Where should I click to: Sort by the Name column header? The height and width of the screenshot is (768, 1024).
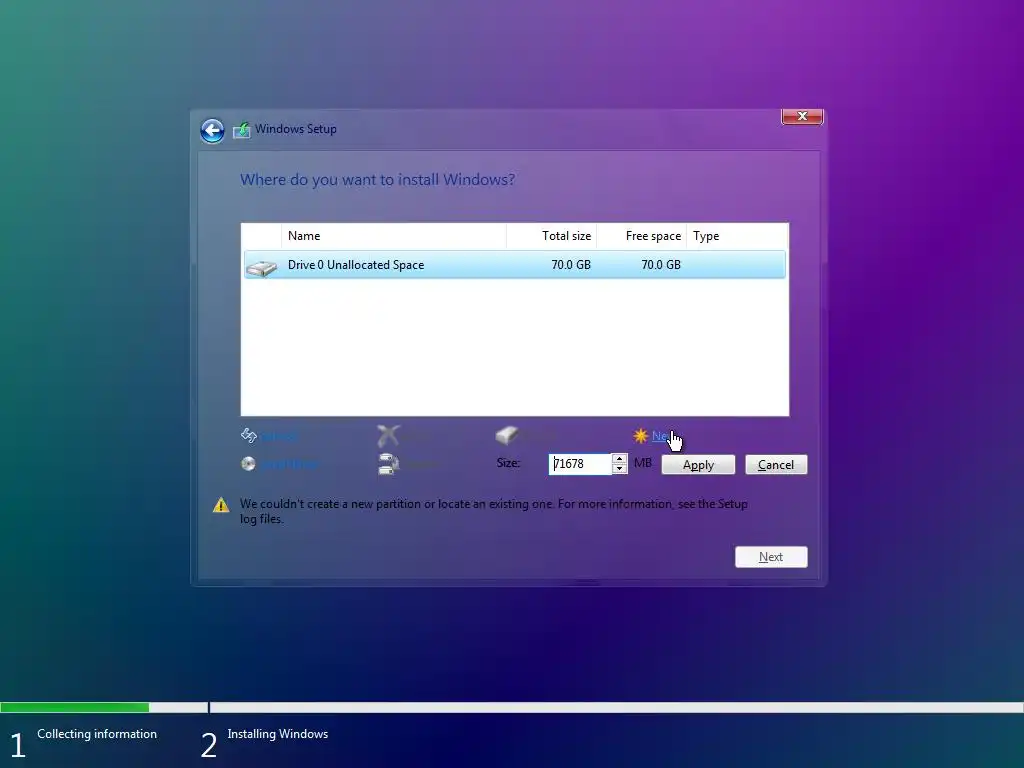coord(394,236)
